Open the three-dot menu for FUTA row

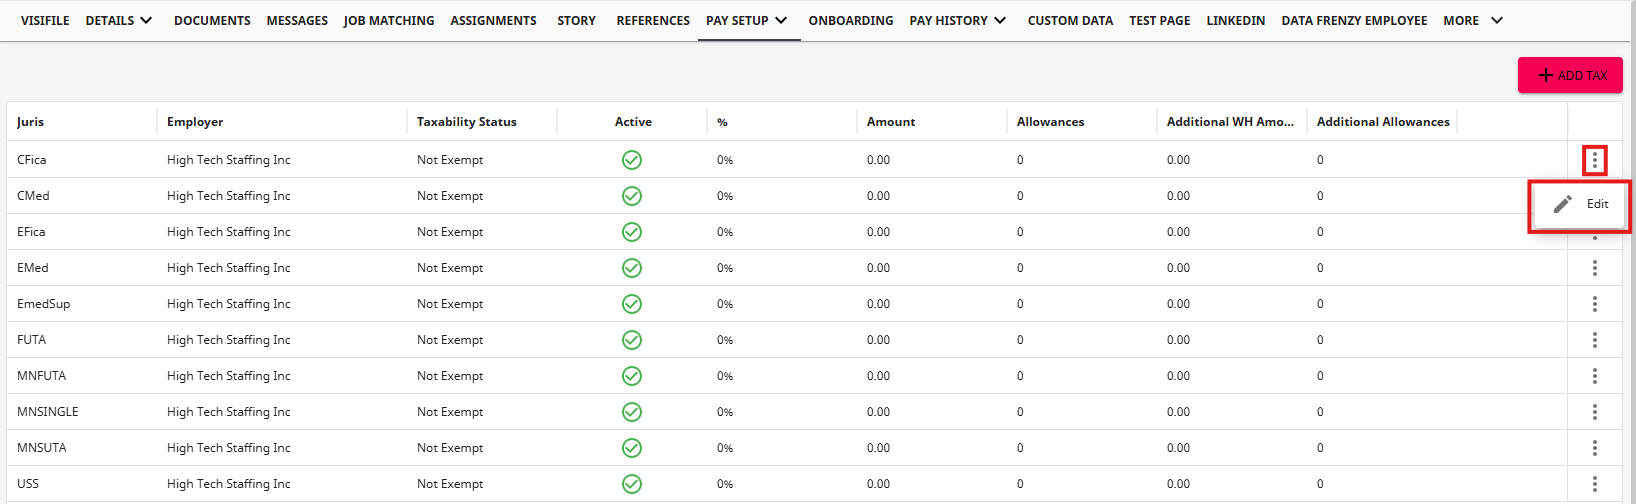[x=1594, y=340]
